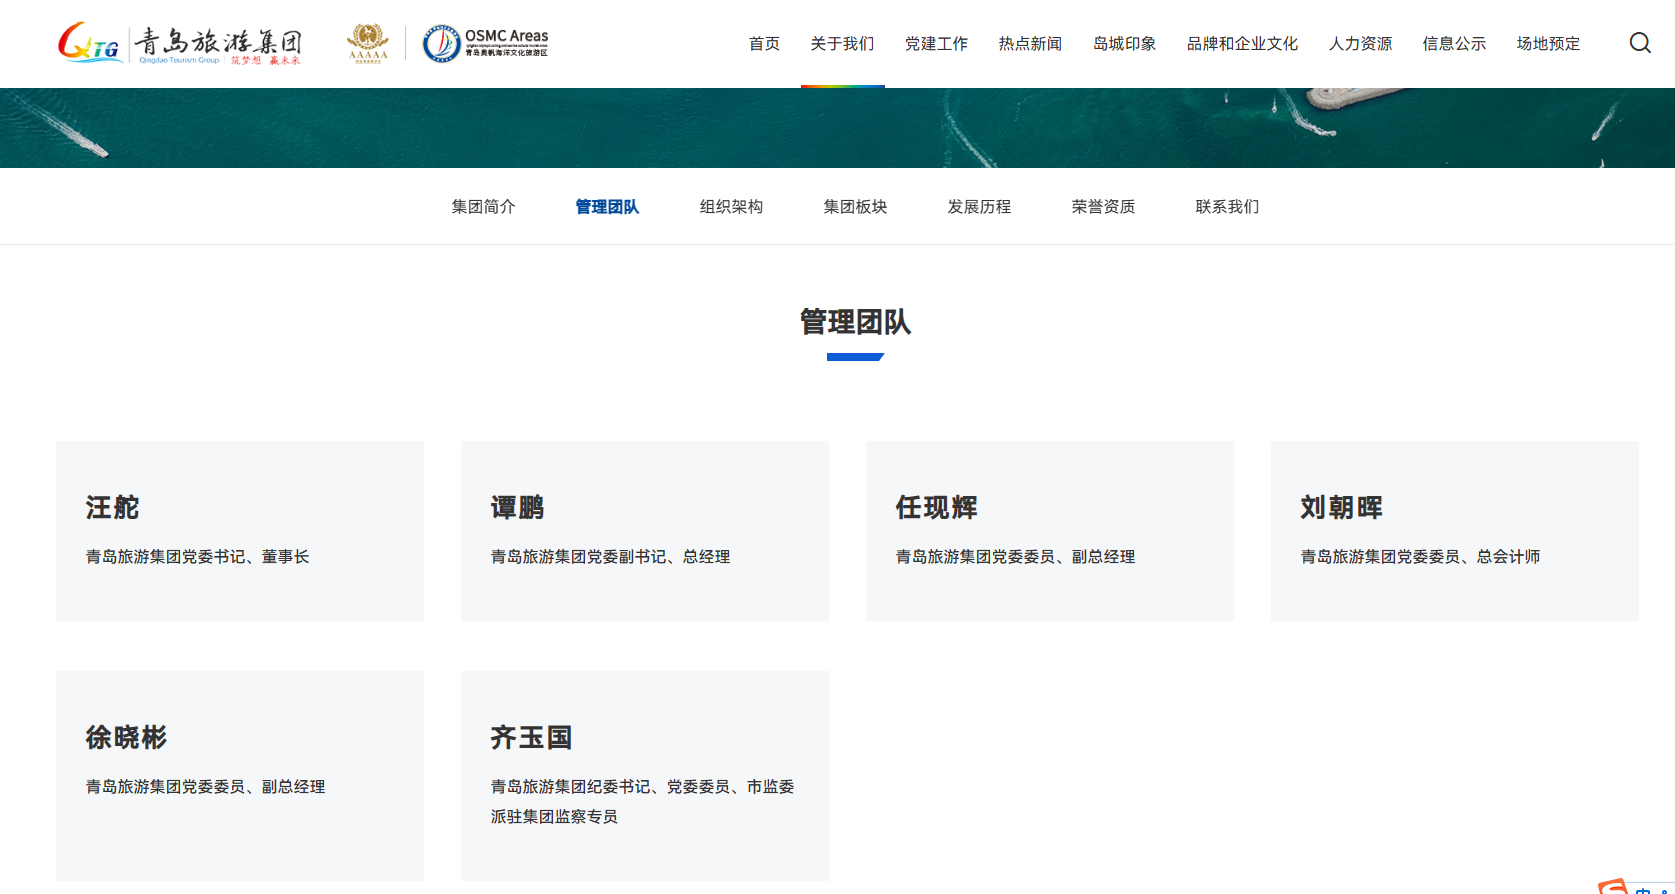
Task: Switch to the 发展历程 tab
Action: coord(979,207)
